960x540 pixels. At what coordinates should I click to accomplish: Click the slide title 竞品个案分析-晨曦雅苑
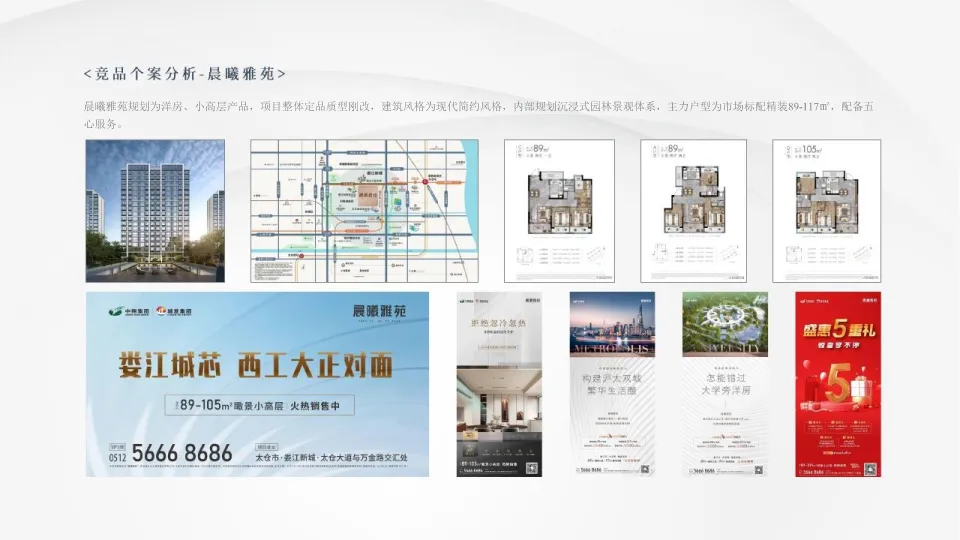coord(184,74)
